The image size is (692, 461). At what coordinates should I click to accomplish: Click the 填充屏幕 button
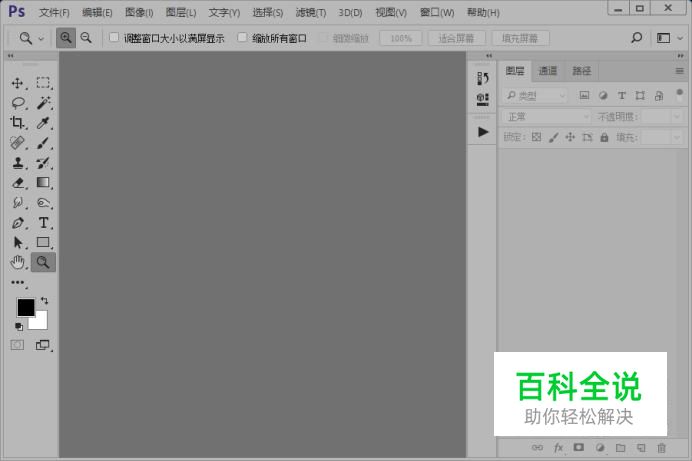520,38
